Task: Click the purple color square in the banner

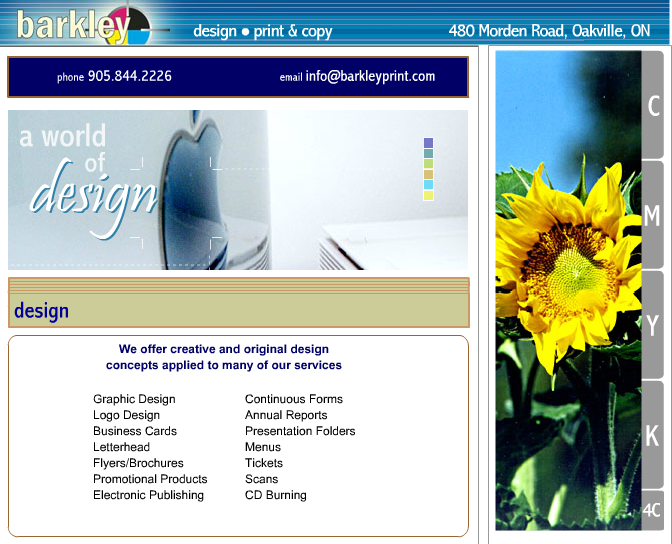Action: pos(428,142)
